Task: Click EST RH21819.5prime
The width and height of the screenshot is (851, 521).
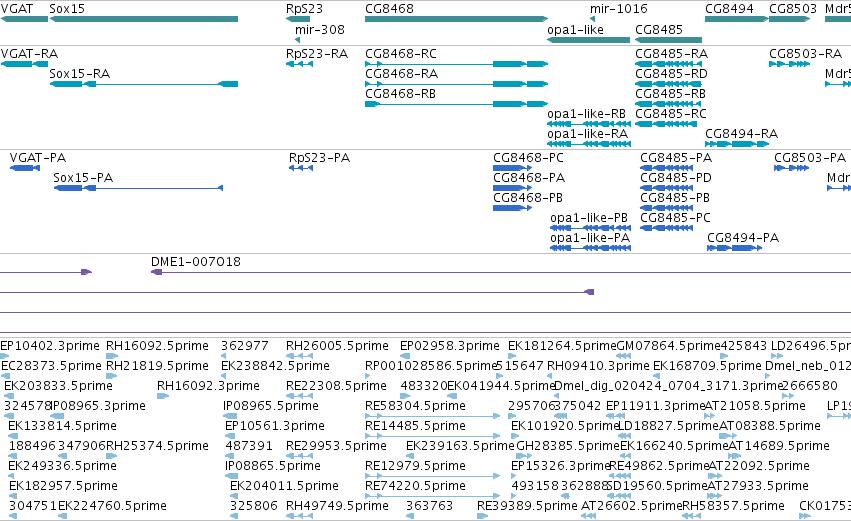Action: (x=157, y=366)
